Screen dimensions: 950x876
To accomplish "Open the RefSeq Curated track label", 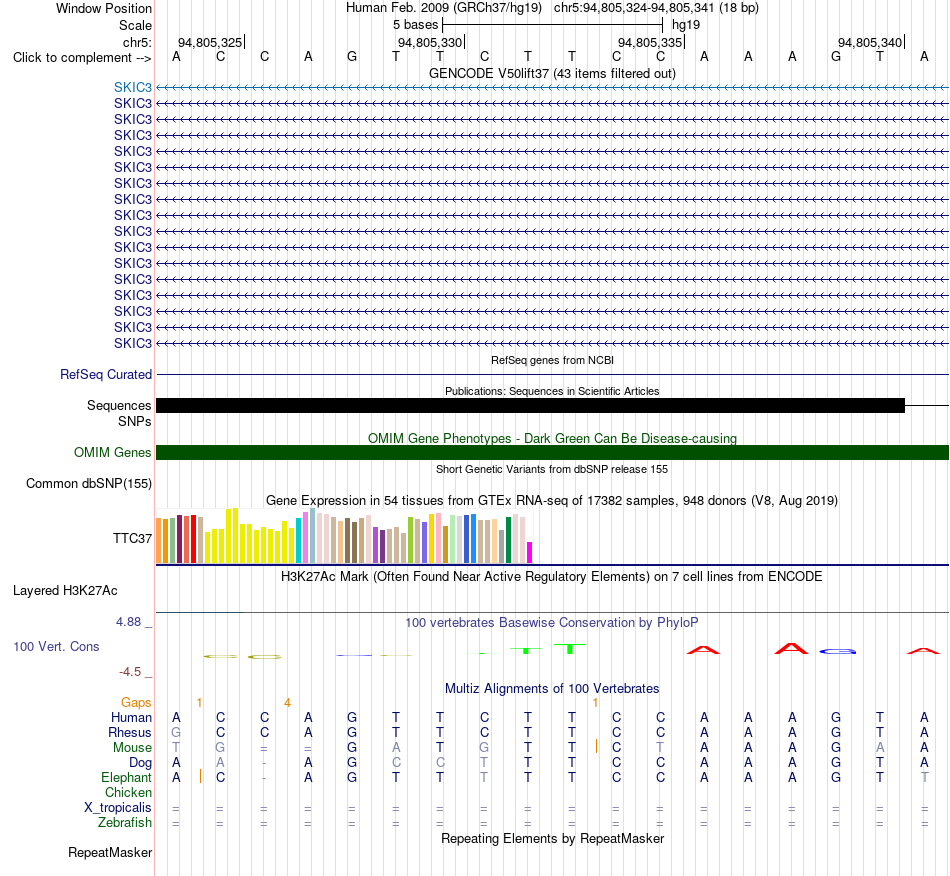I will tap(106, 374).
